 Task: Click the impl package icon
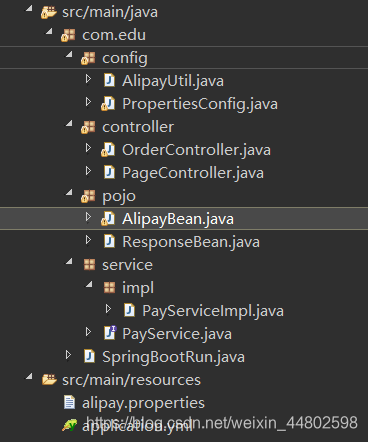click(109, 288)
